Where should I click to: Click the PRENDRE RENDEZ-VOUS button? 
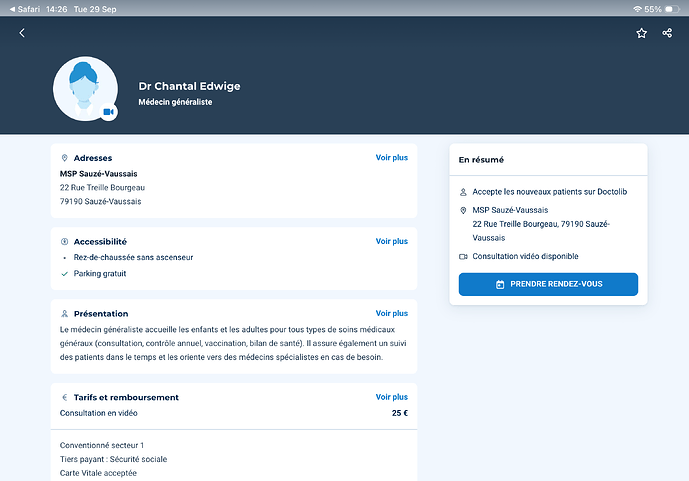[x=548, y=284]
